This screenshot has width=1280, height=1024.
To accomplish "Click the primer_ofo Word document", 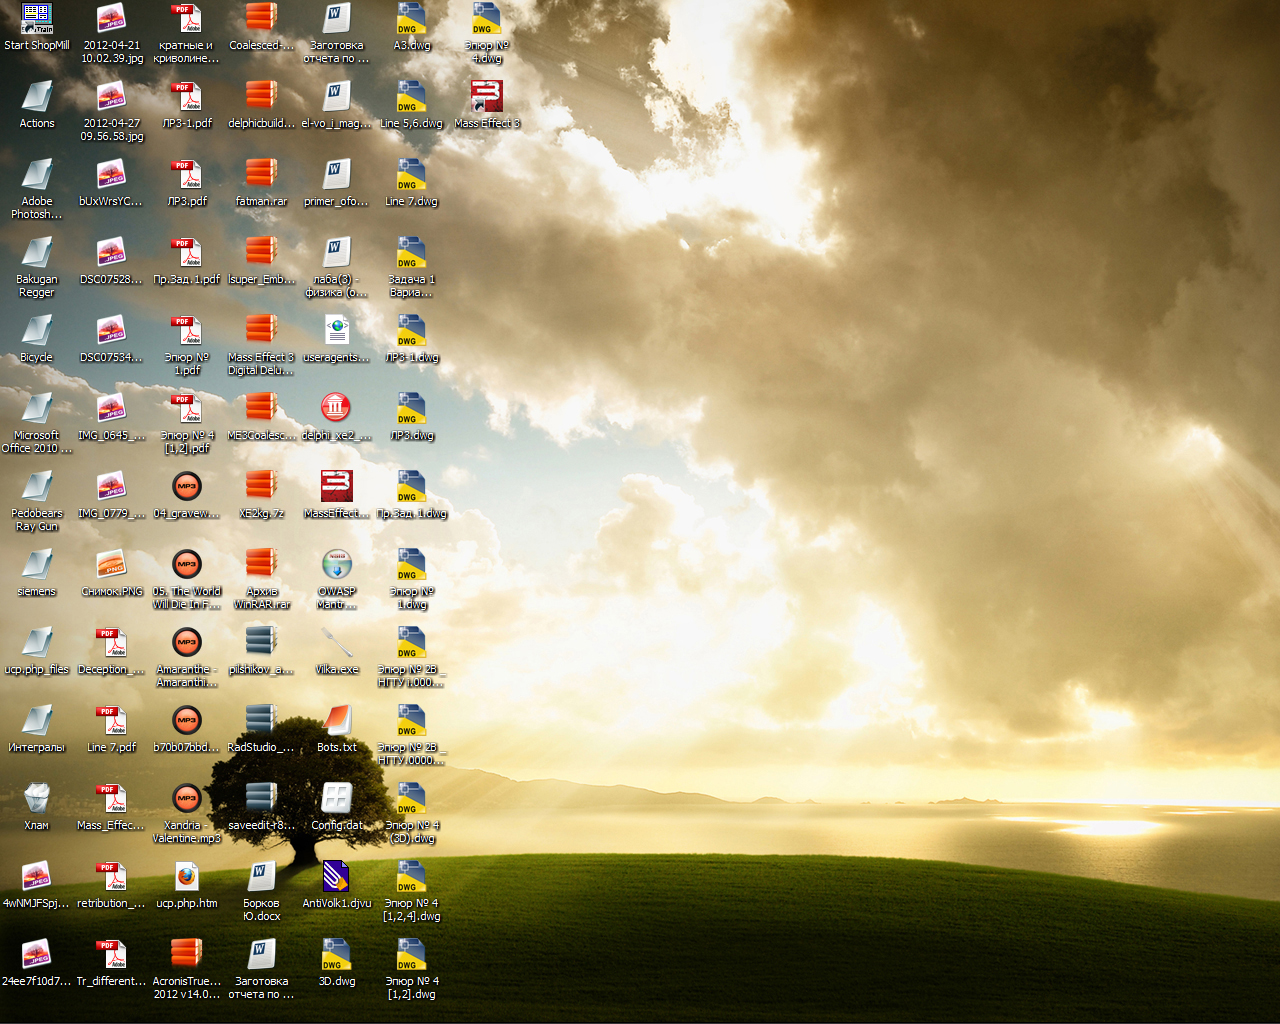I will (x=337, y=183).
